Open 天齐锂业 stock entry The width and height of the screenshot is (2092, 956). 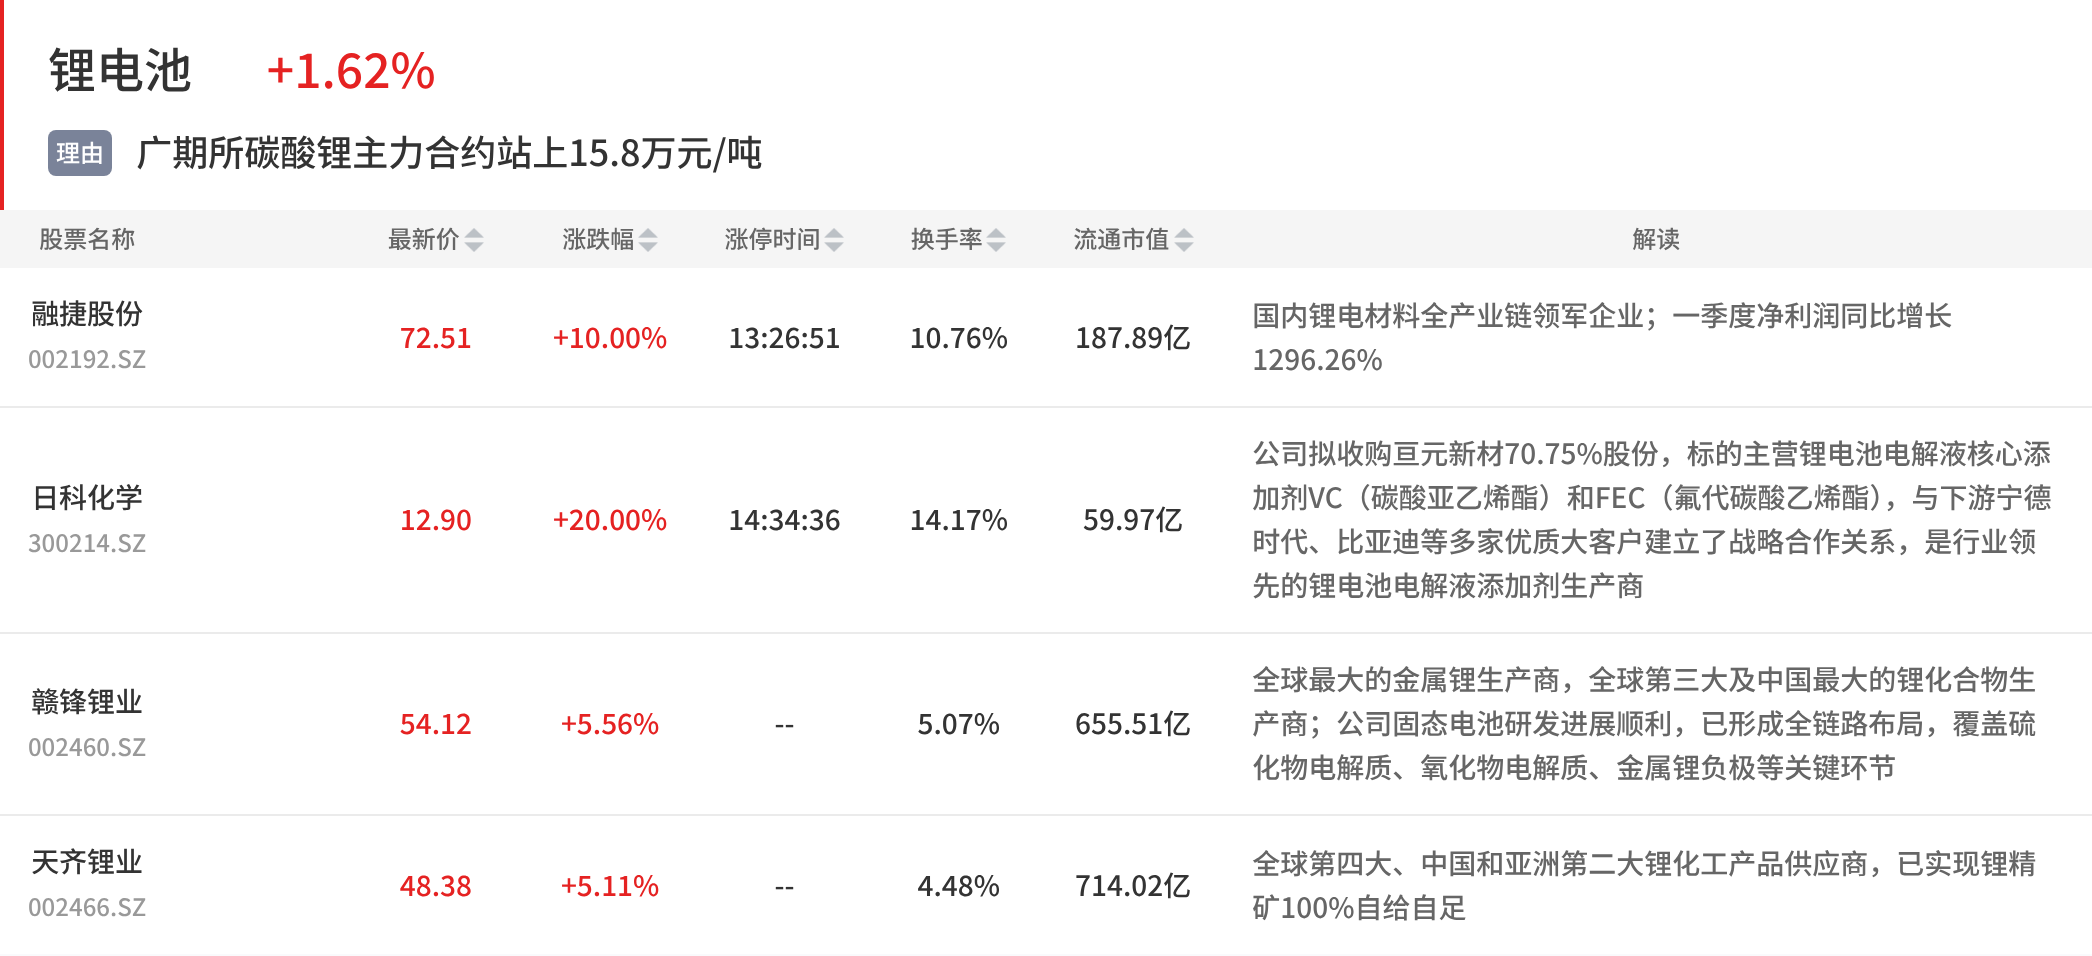tap(87, 862)
